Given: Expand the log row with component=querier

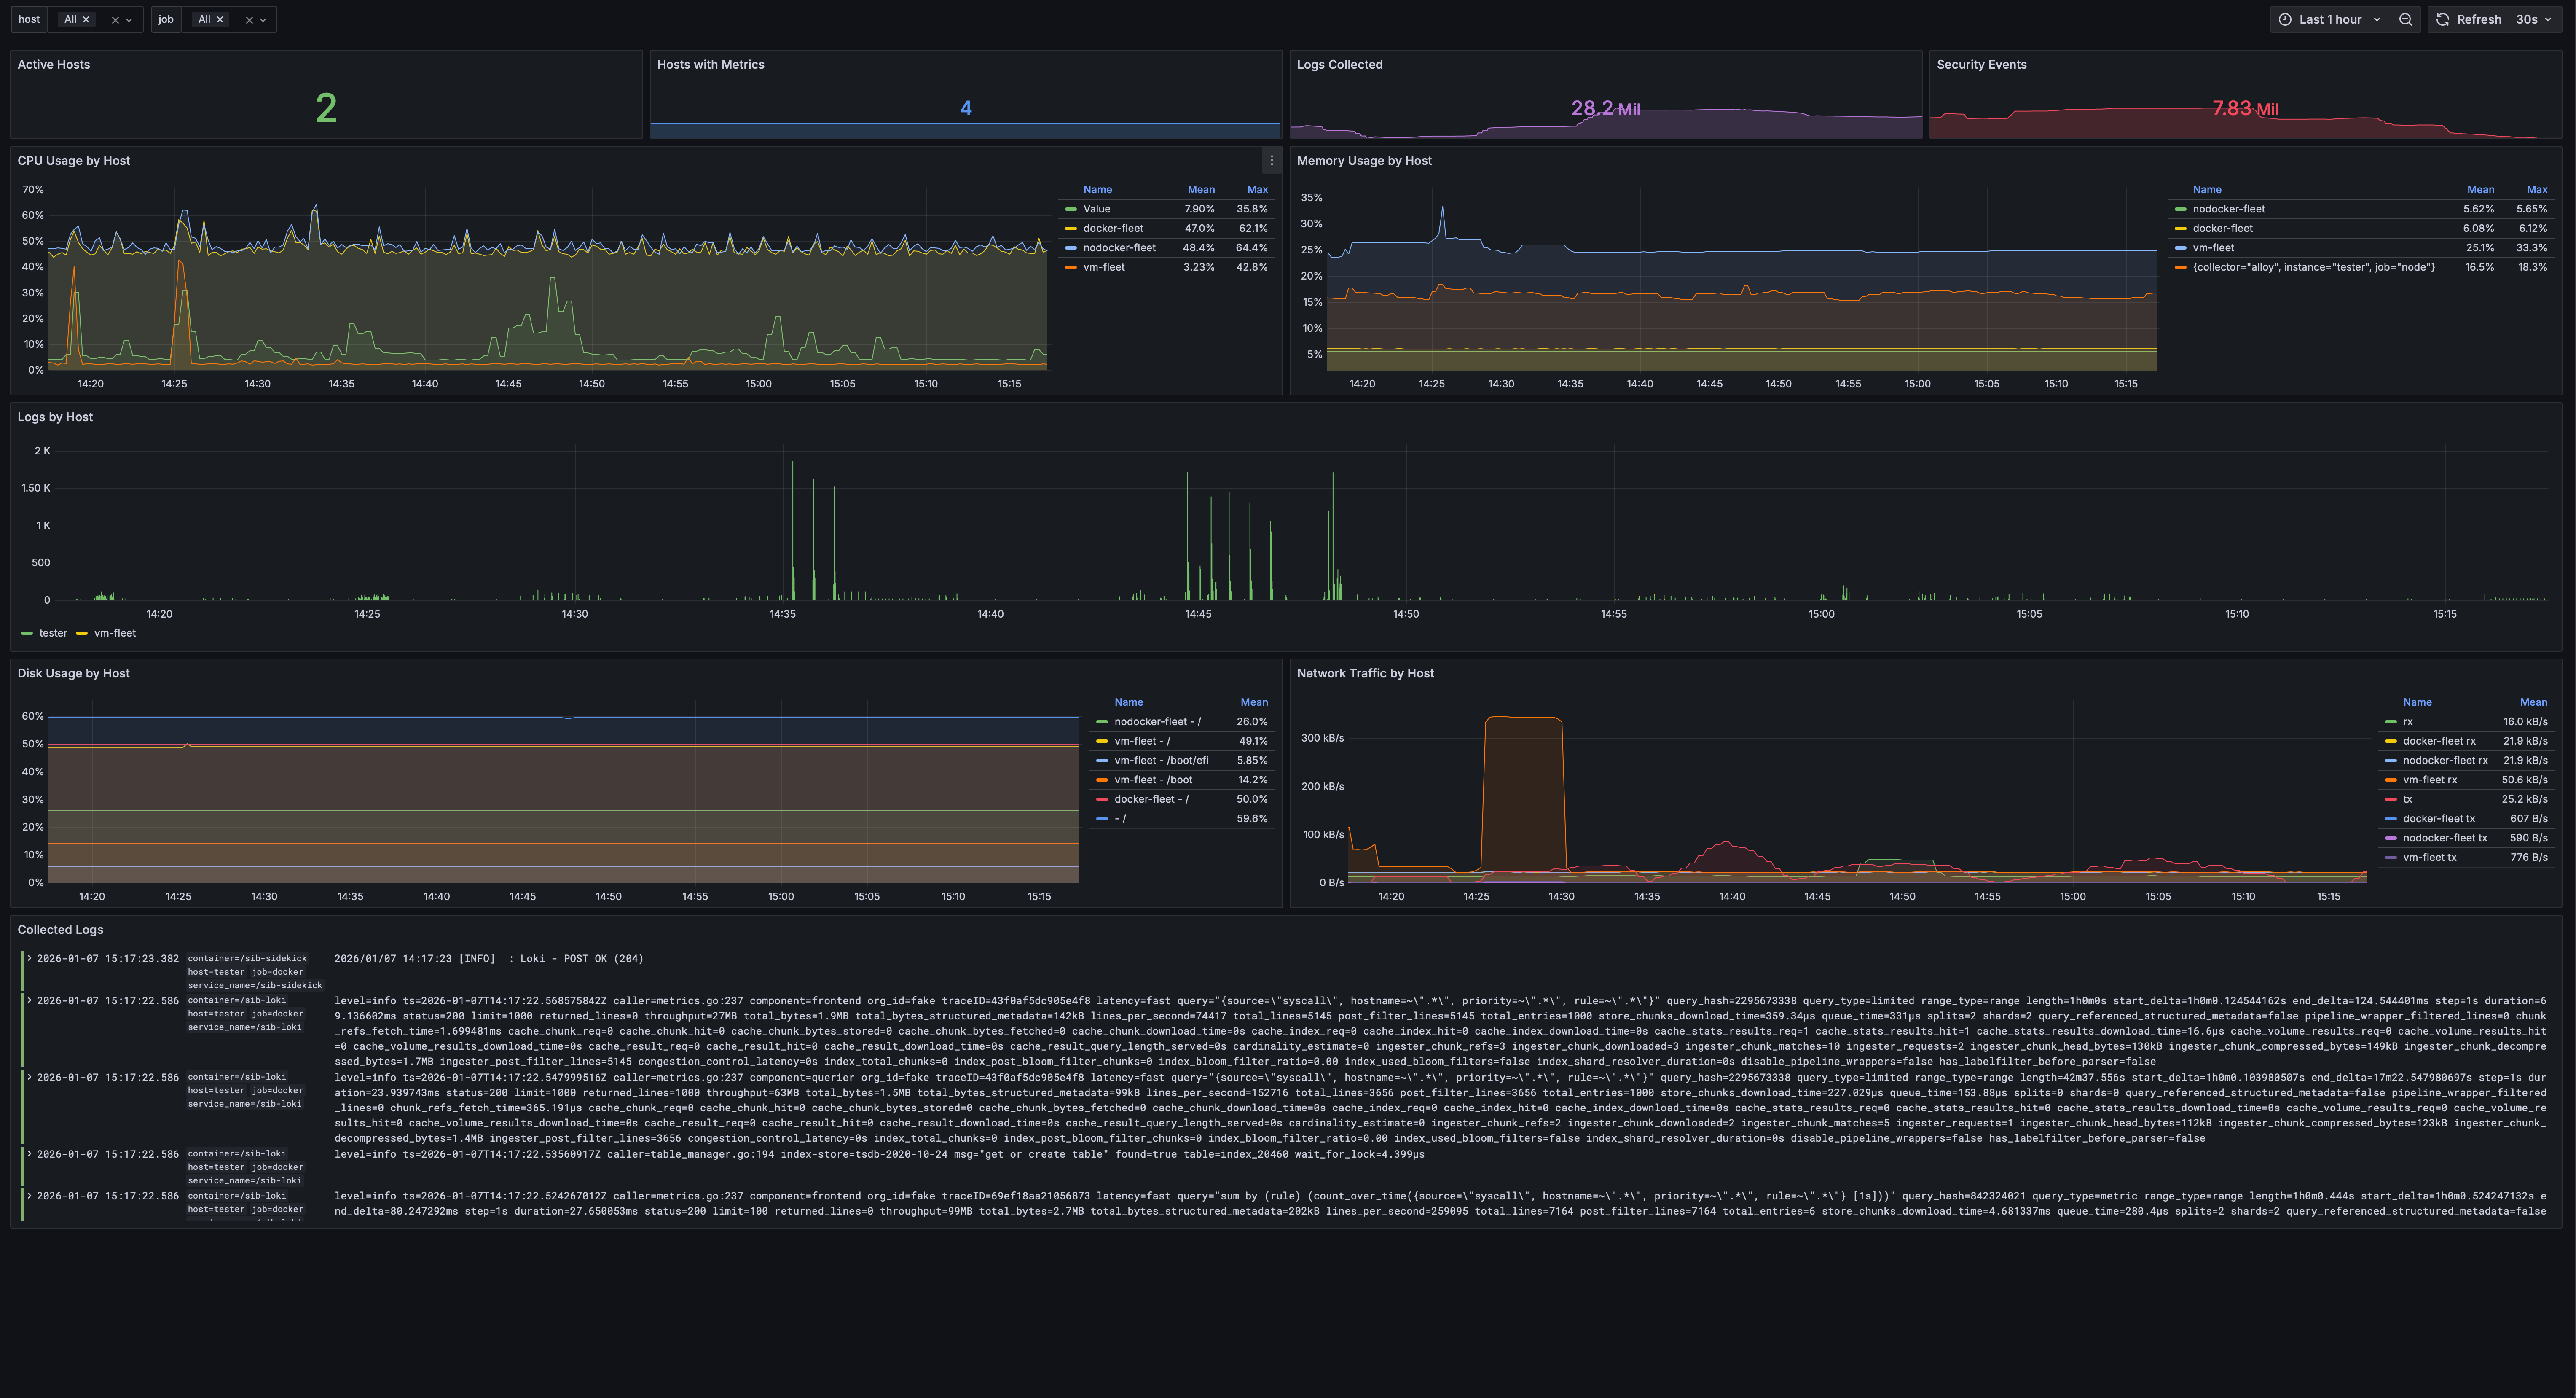Looking at the screenshot, I should pos(29,1077).
